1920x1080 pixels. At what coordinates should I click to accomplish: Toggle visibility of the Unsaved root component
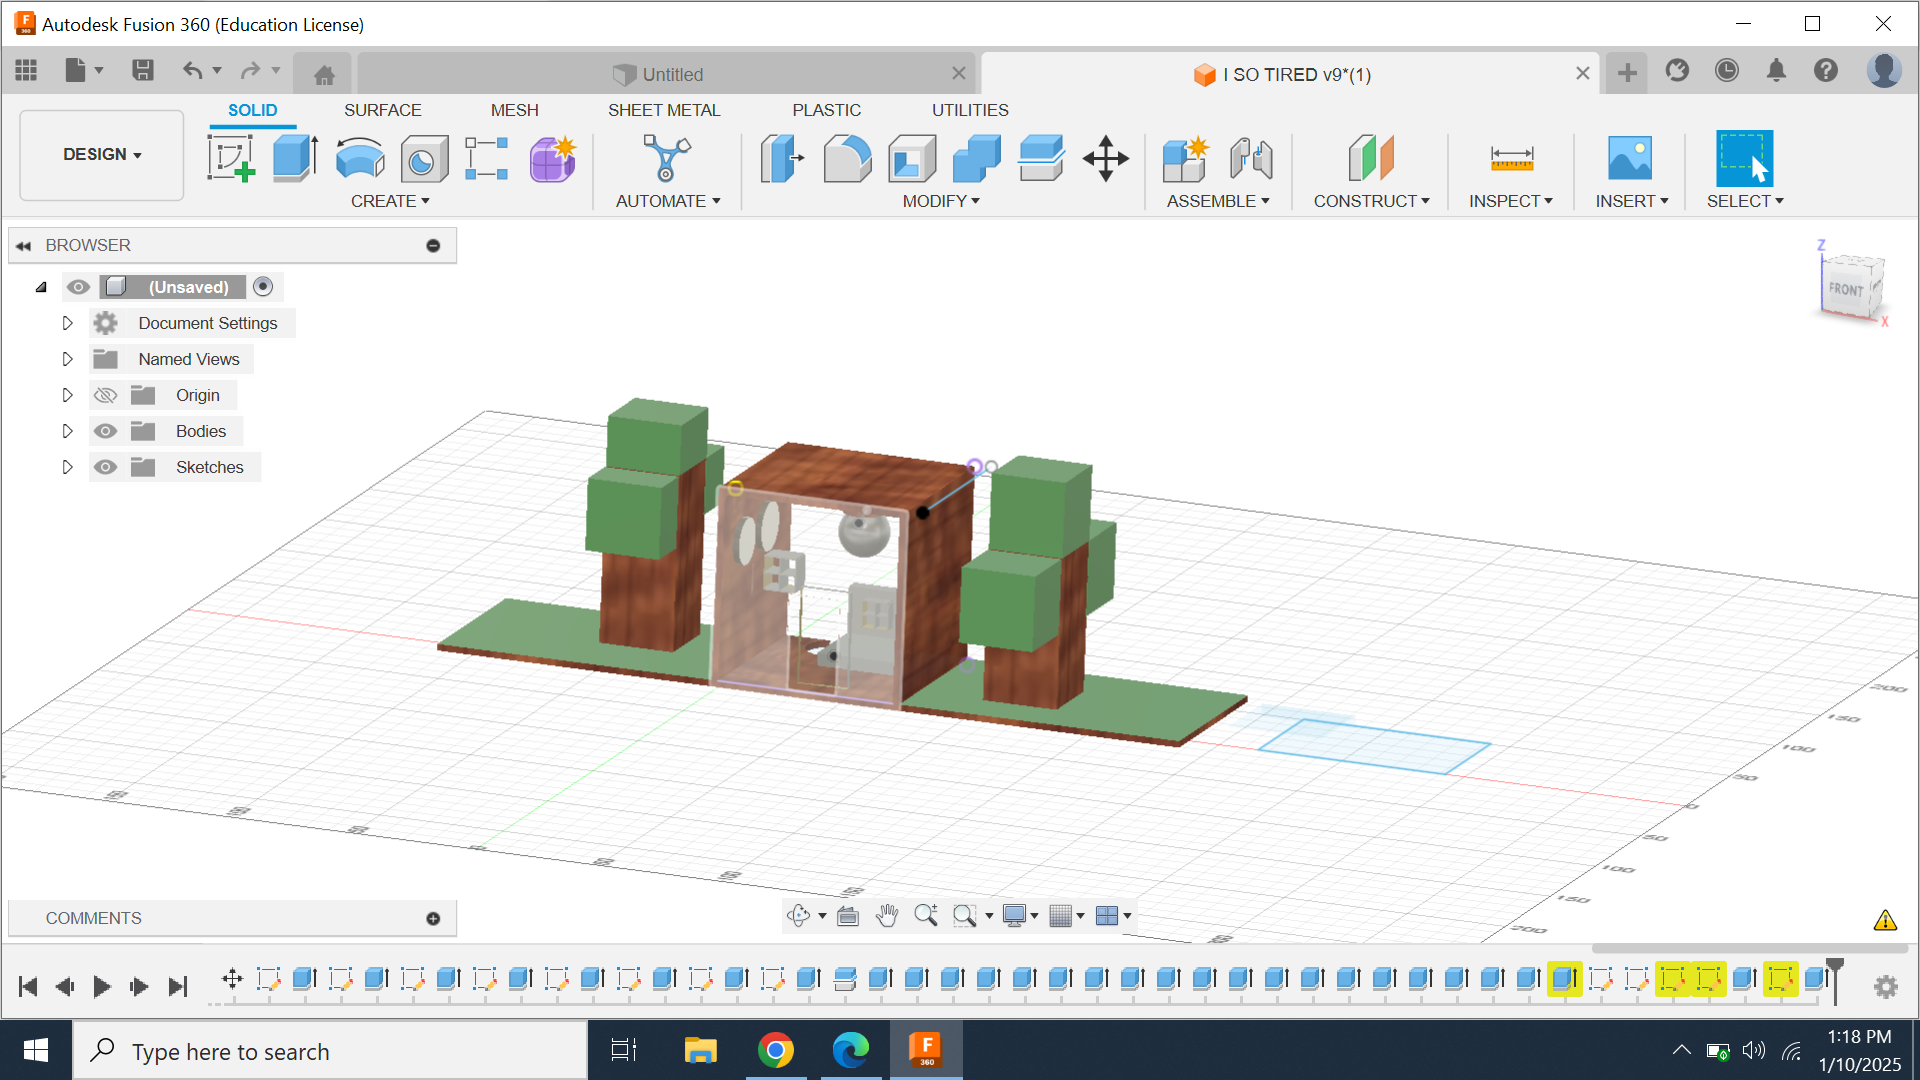coord(78,287)
